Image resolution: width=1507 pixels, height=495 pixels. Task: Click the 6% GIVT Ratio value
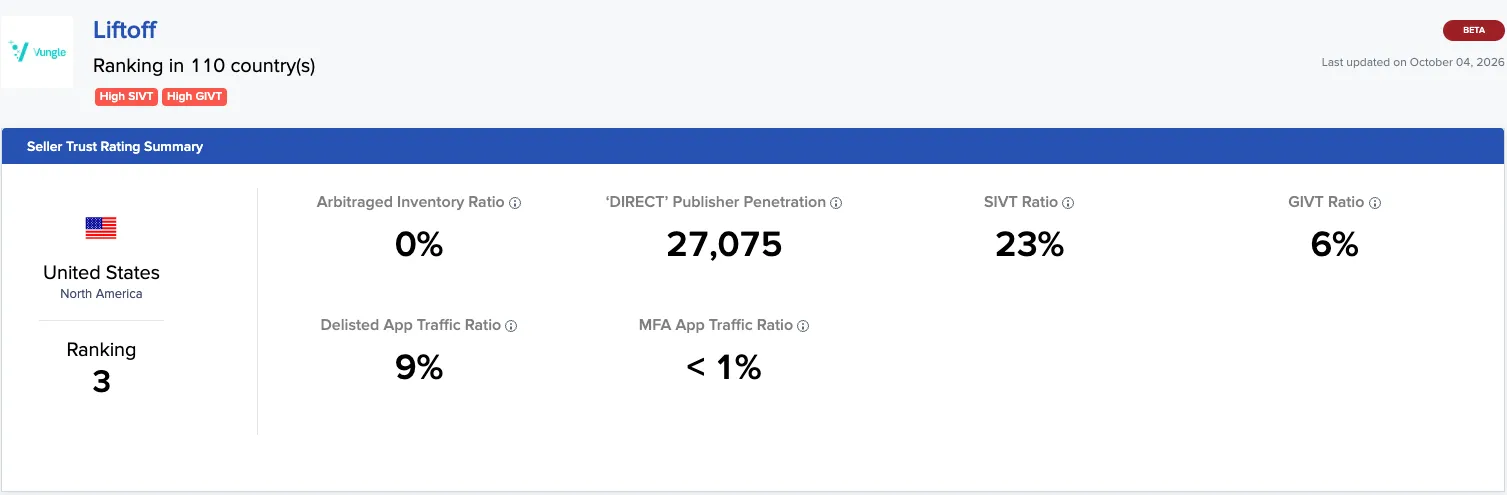click(1334, 244)
